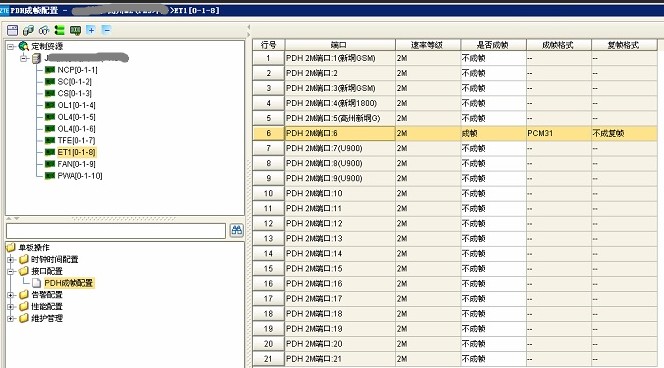
Task: Click the folder icon of 时钟时间配置
Action: coord(24,259)
